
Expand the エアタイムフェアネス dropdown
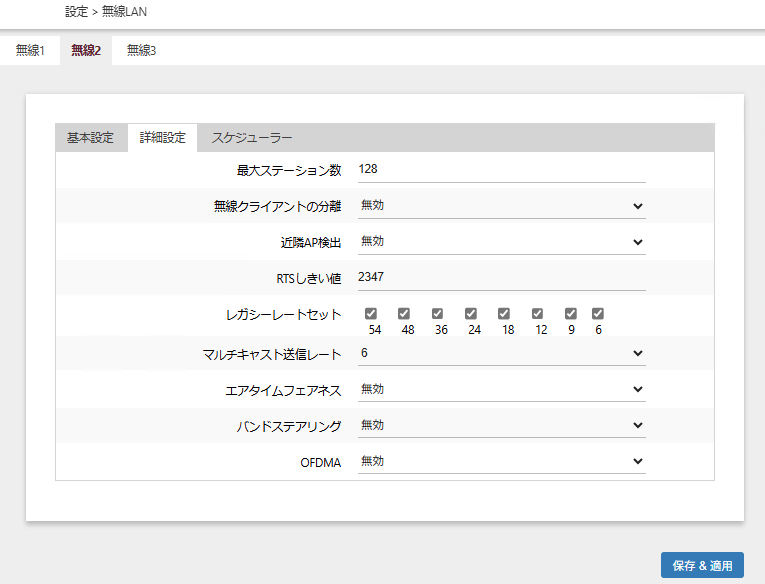pyautogui.click(x=501, y=389)
